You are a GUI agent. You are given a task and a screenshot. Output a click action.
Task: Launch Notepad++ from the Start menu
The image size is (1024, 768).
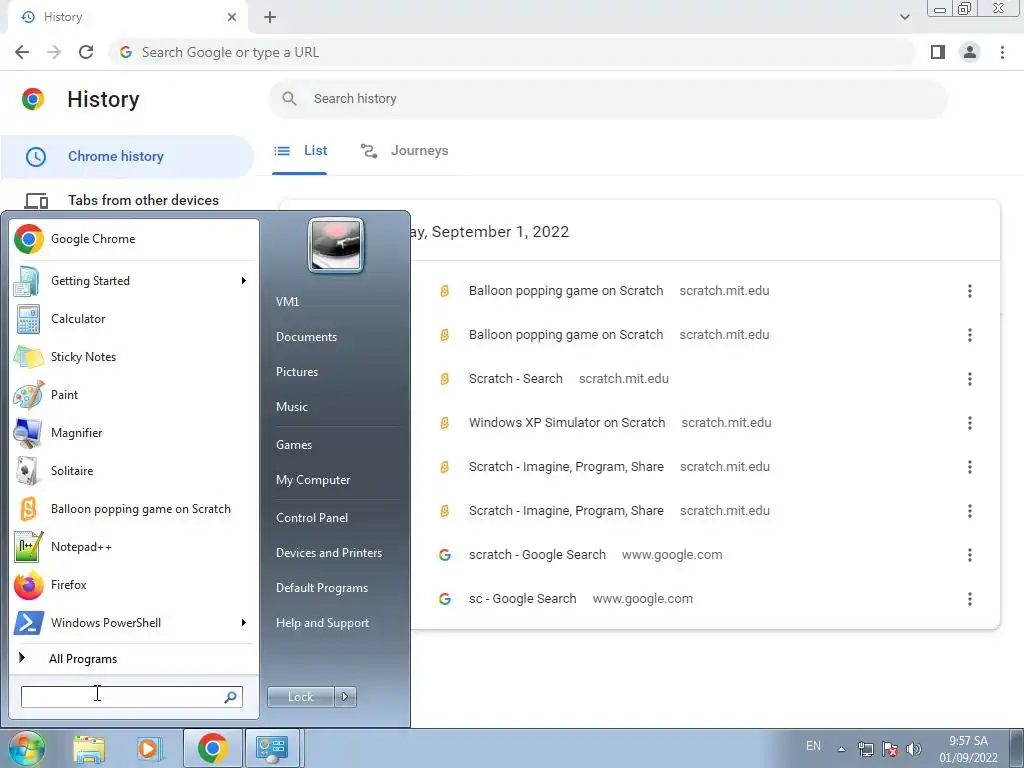coord(134,547)
